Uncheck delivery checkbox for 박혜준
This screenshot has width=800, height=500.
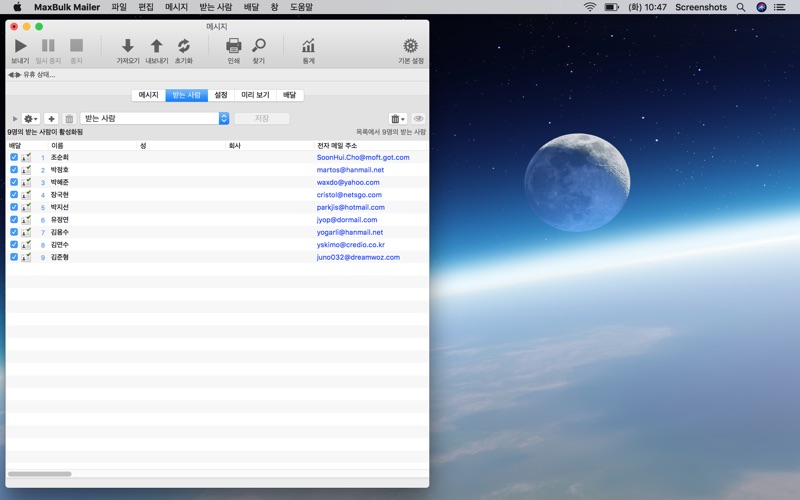point(14,182)
